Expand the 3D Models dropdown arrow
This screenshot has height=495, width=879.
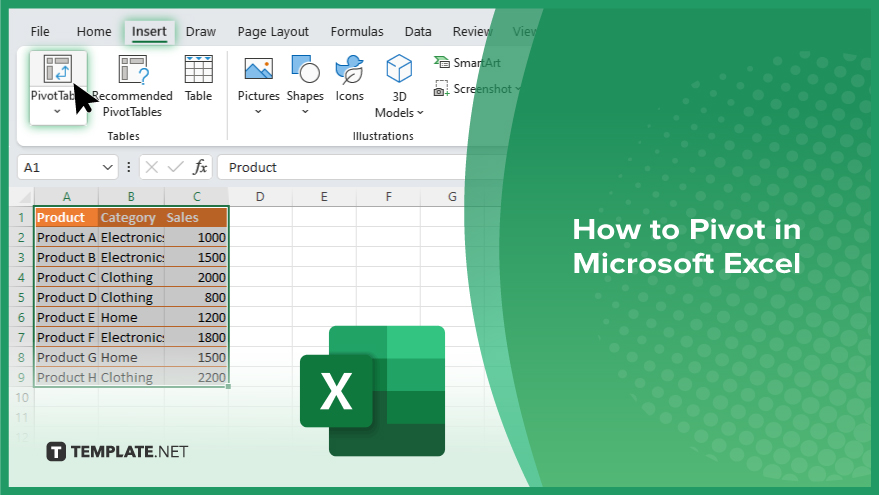tap(420, 113)
